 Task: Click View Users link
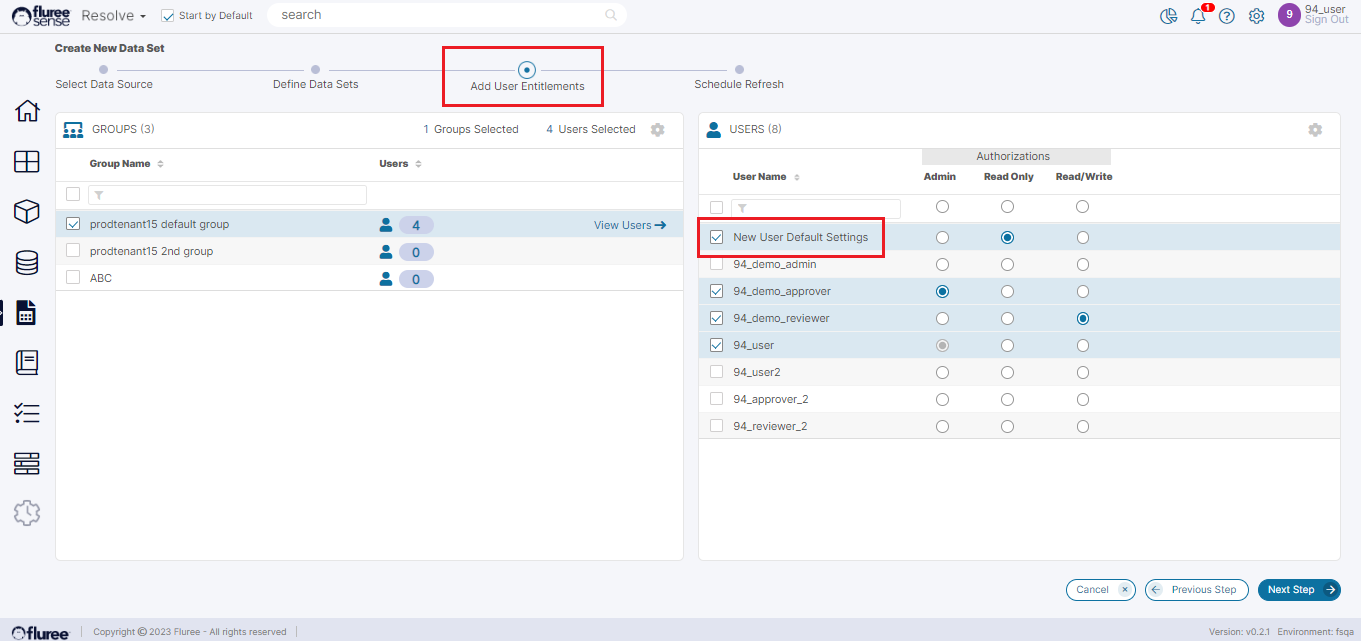(x=629, y=225)
